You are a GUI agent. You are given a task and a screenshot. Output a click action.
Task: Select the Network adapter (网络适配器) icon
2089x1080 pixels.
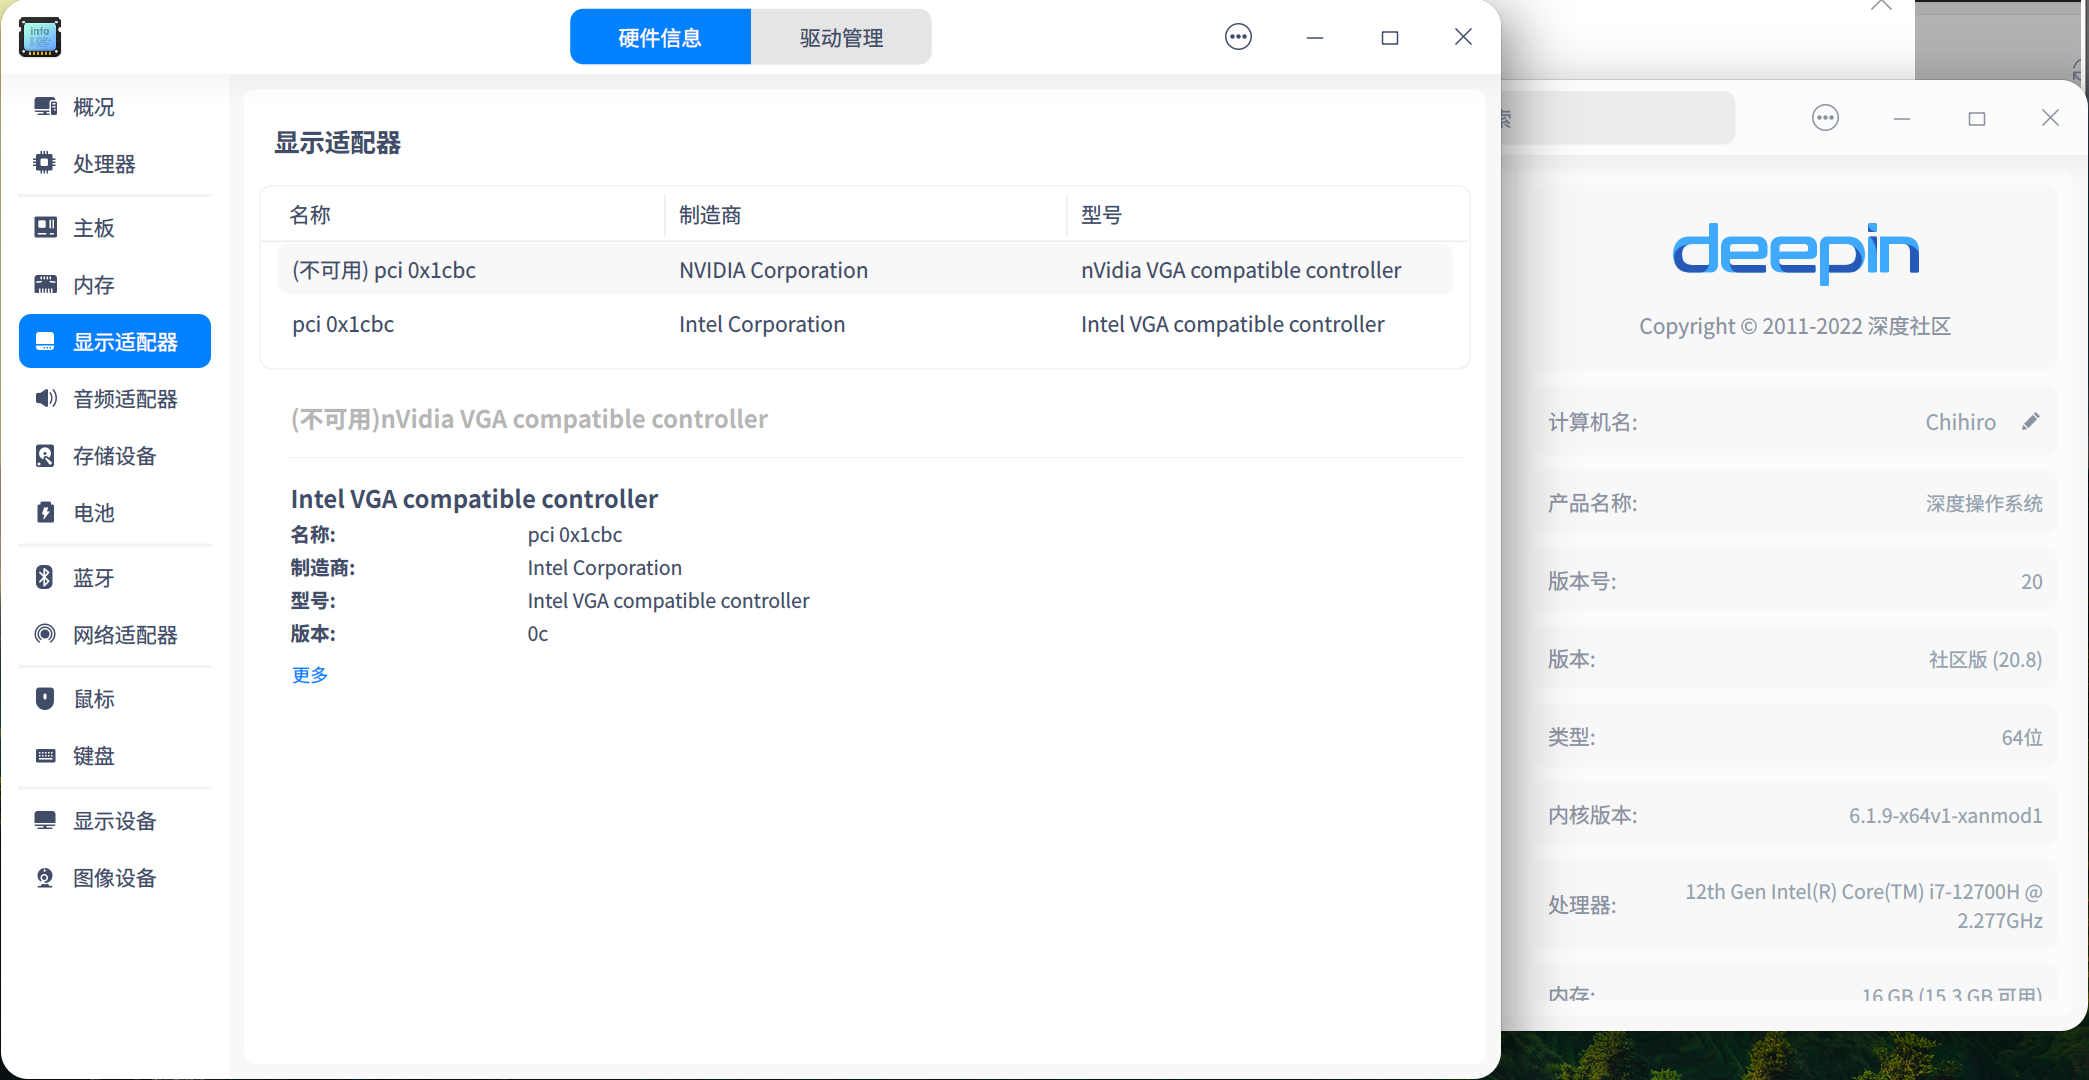tap(45, 634)
